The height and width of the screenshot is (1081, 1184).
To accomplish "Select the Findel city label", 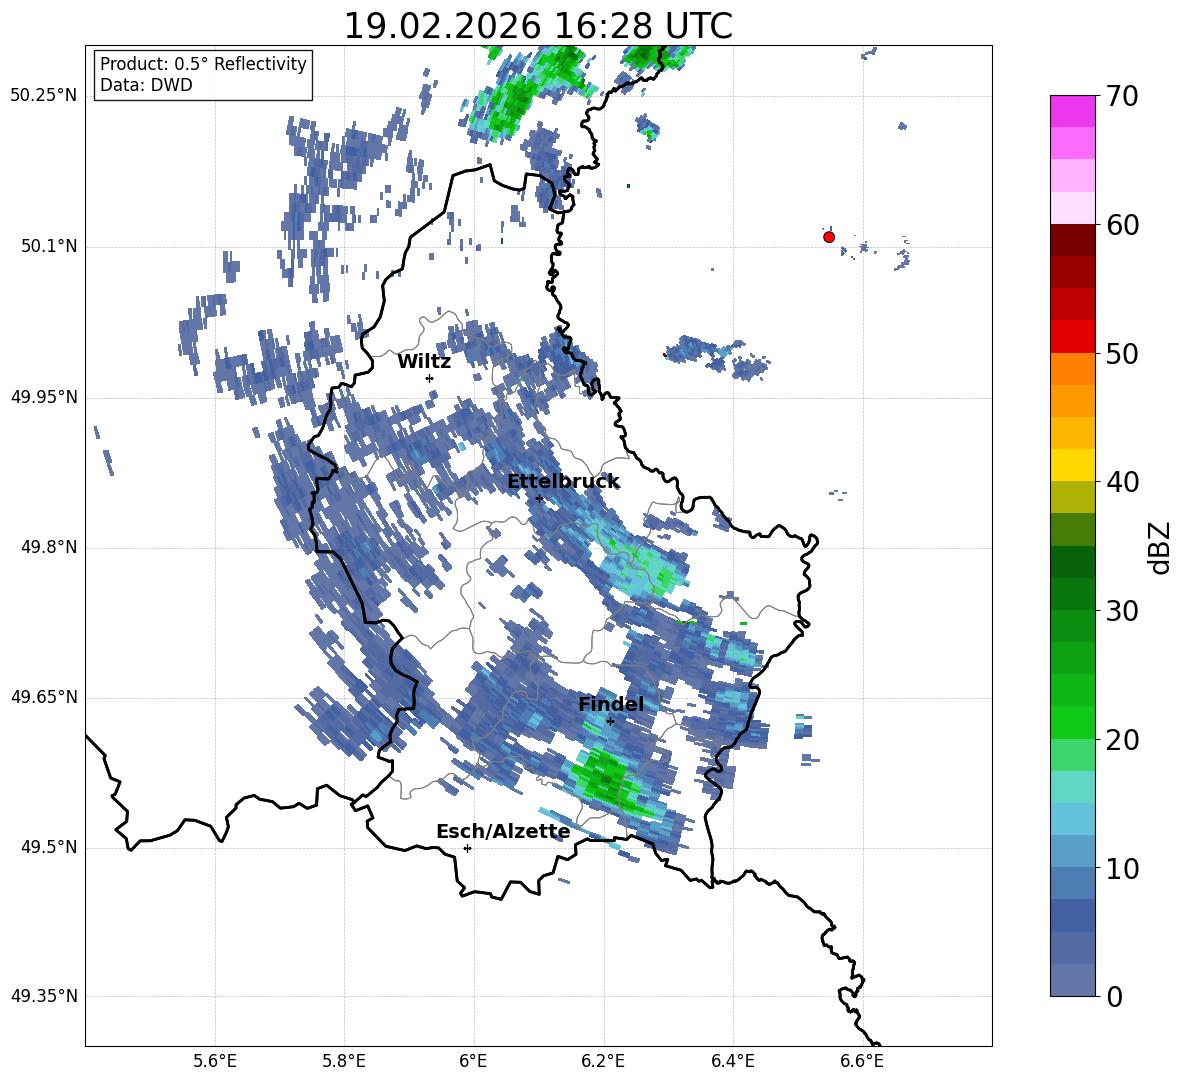I will coord(611,704).
